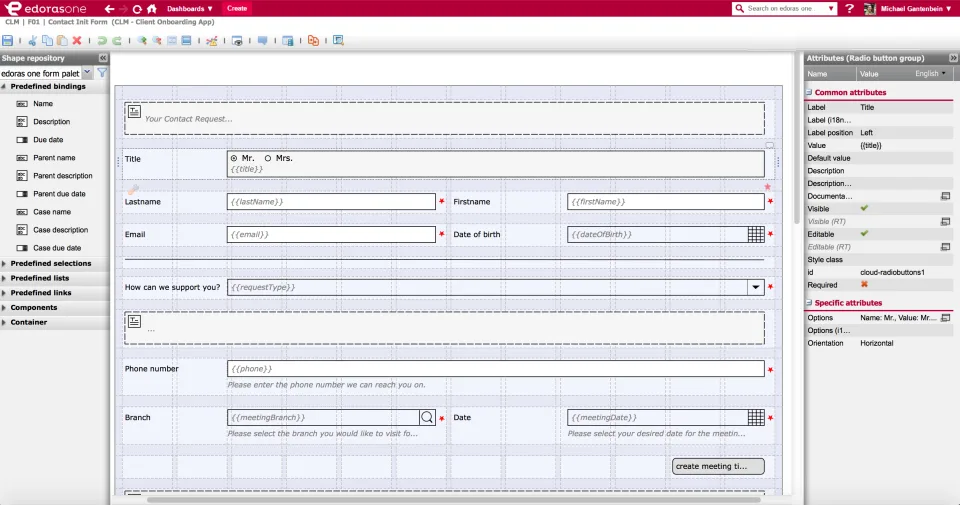The height and width of the screenshot is (505, 960).
Task: Click the red Create button
Action: pos(237,9)
